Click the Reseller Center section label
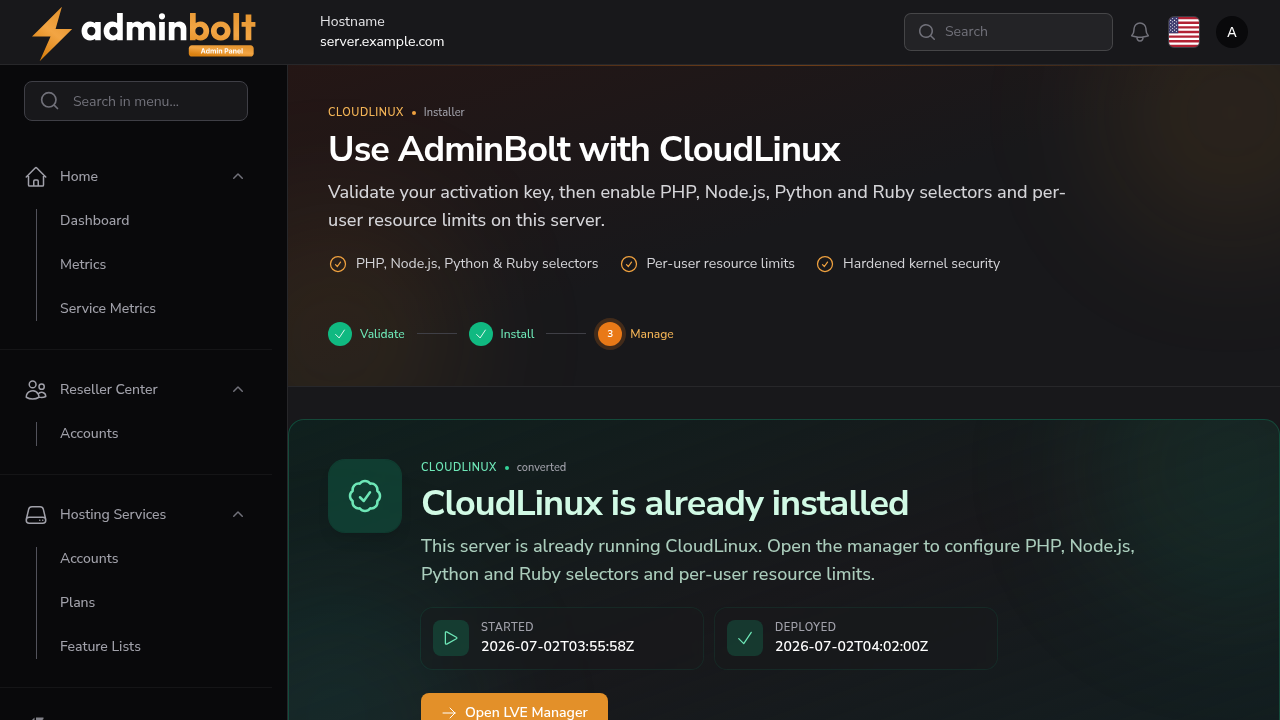This screenshot has width=1280, height=720. click(109, 389)
